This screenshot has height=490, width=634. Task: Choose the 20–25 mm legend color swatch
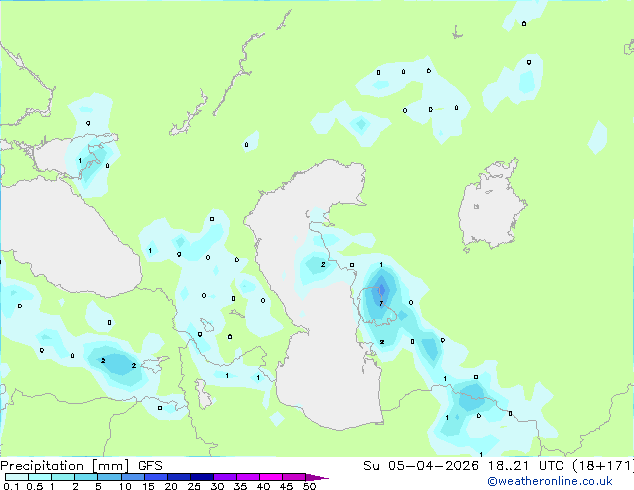point(179,477)
